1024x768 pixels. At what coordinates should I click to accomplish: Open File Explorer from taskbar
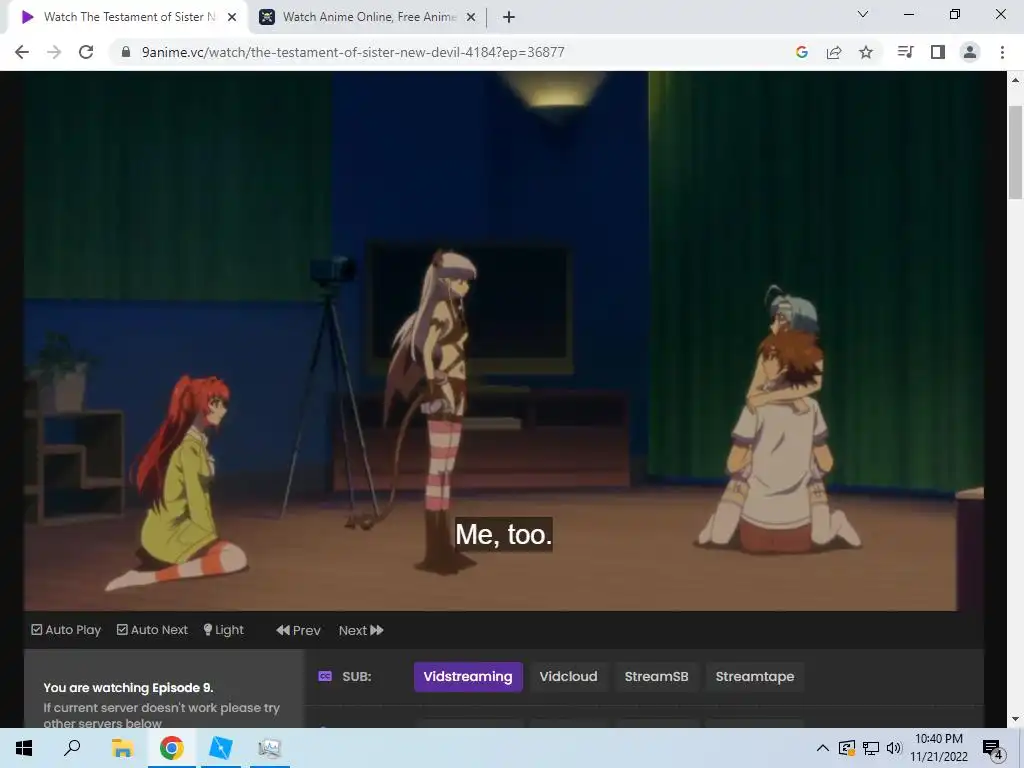[122, 748]
